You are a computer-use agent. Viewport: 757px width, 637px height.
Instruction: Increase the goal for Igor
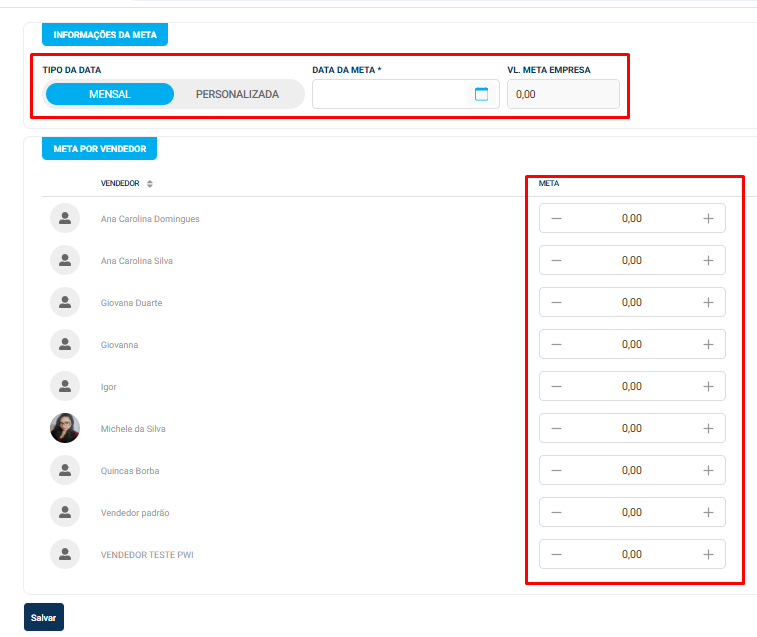[708, 386]
